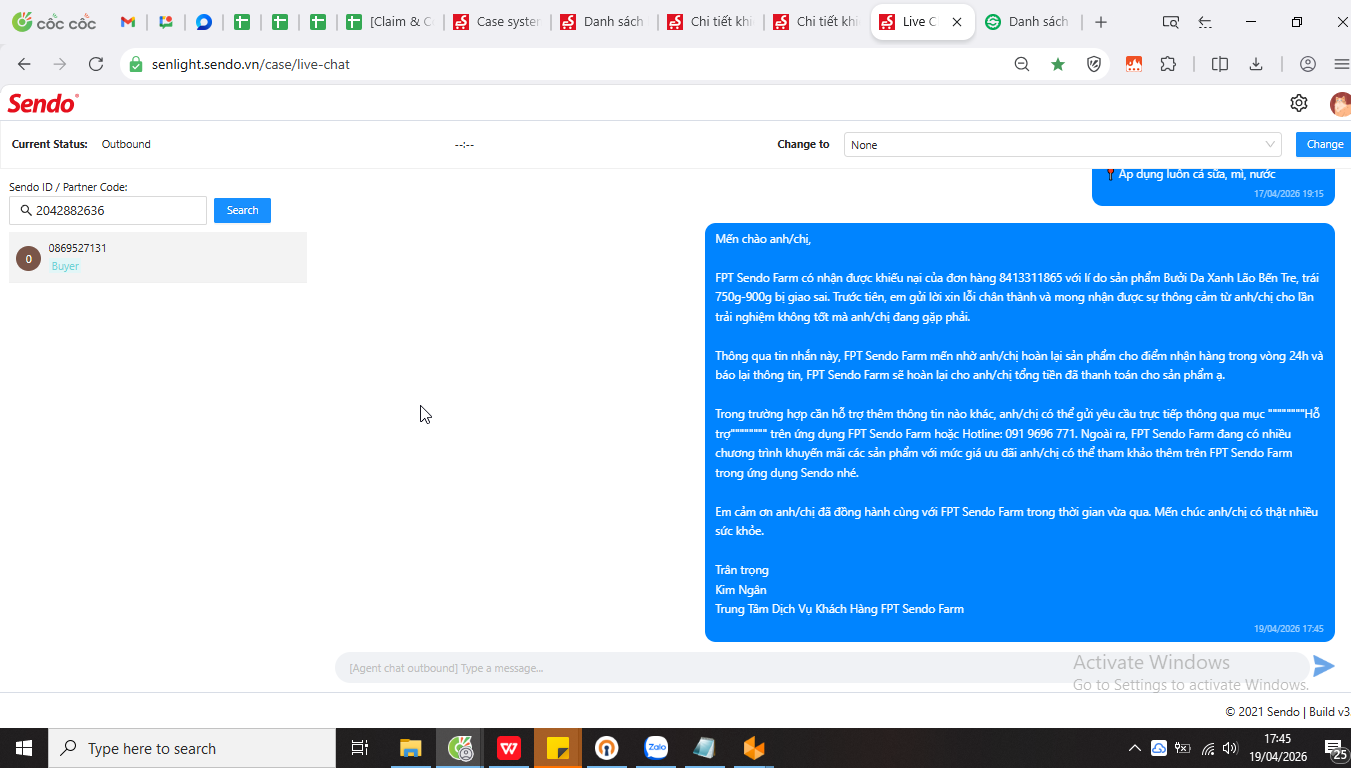Show hidden system tray icons
Image resolution: width=1351 pixels, height=768 pixels.
point(1134,748)
